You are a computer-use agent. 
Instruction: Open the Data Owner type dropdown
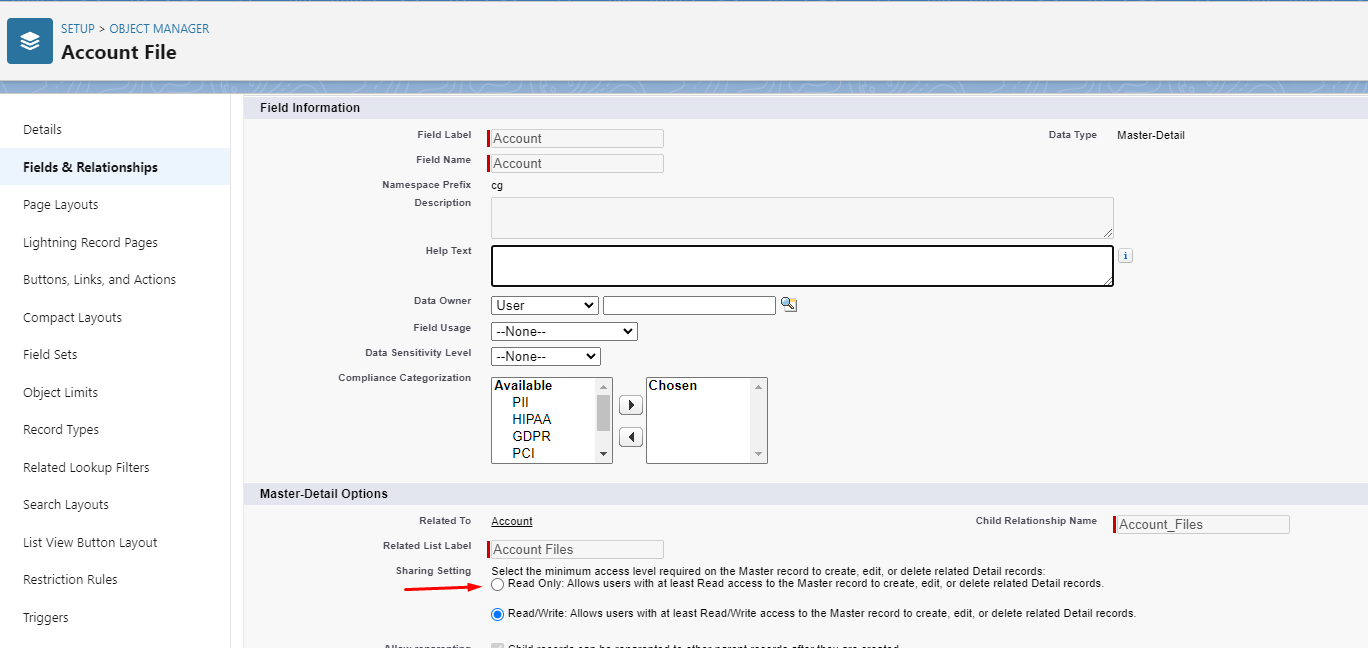[x=544, y=306]
